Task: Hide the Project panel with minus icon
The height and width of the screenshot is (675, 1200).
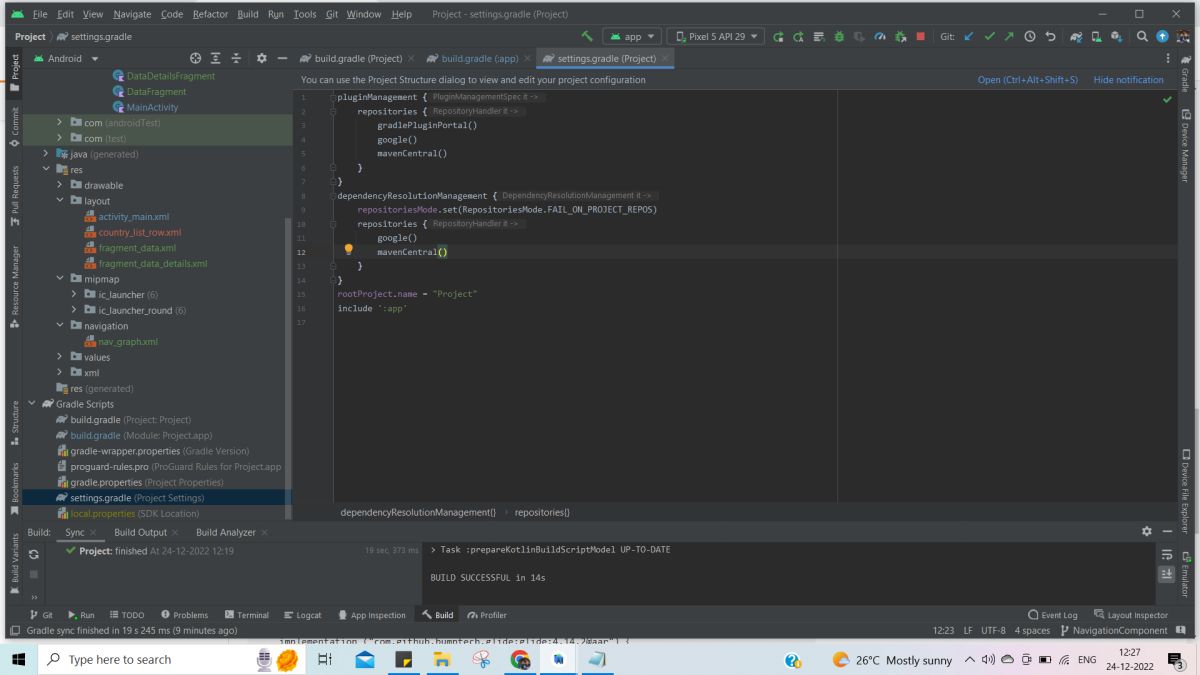Action: point(283,58)
